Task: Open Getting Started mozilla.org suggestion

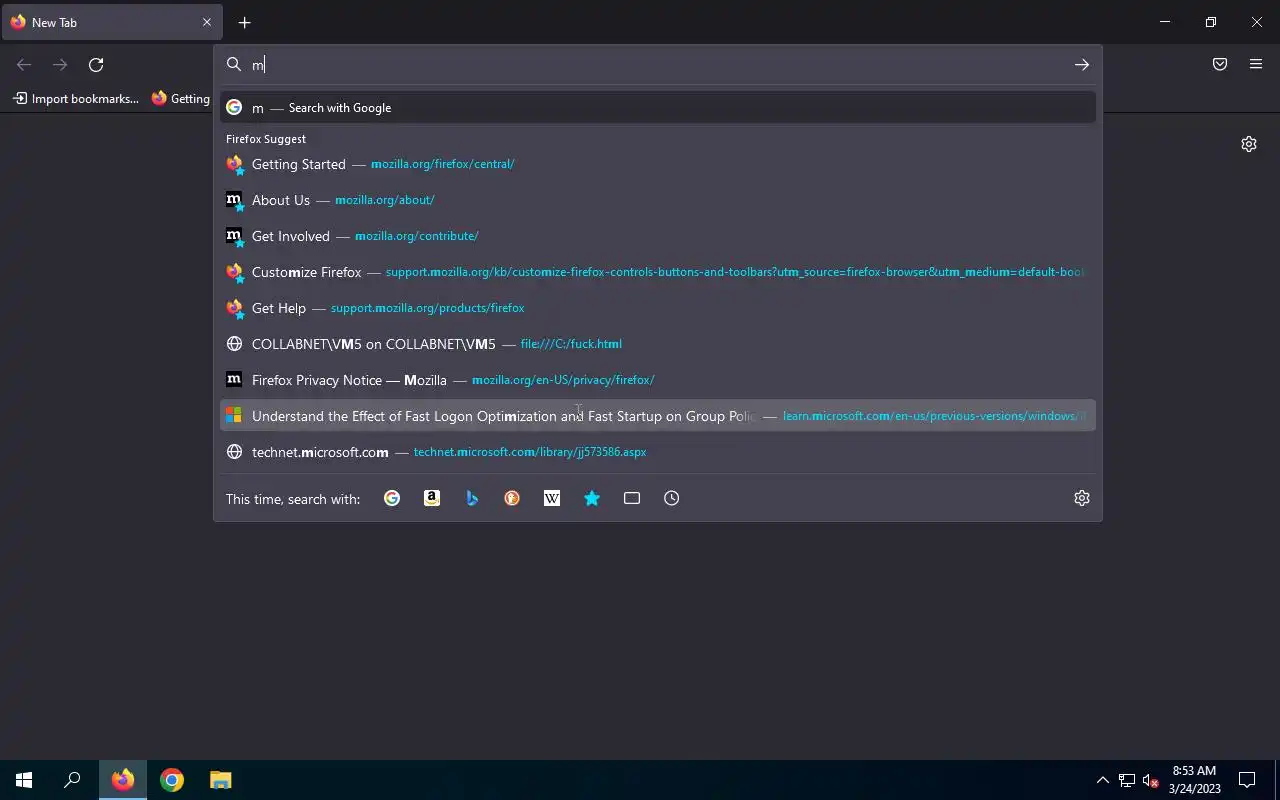Action: 658,164
